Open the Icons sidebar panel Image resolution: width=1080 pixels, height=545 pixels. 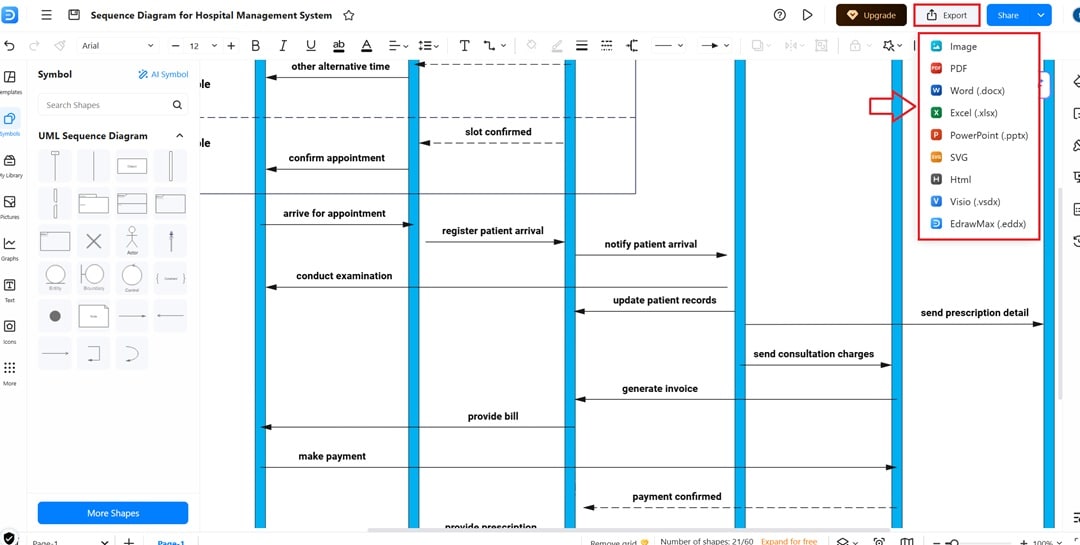[10, 331]
